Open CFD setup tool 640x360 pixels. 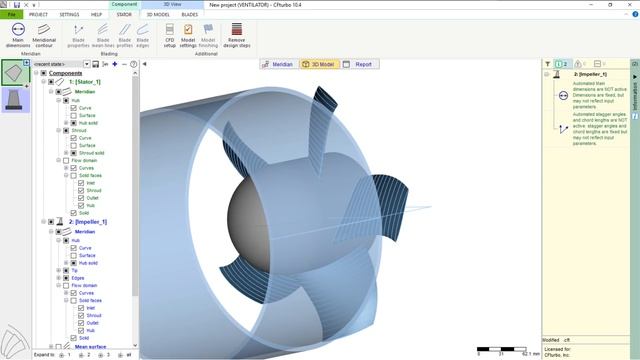click(169, 35)
